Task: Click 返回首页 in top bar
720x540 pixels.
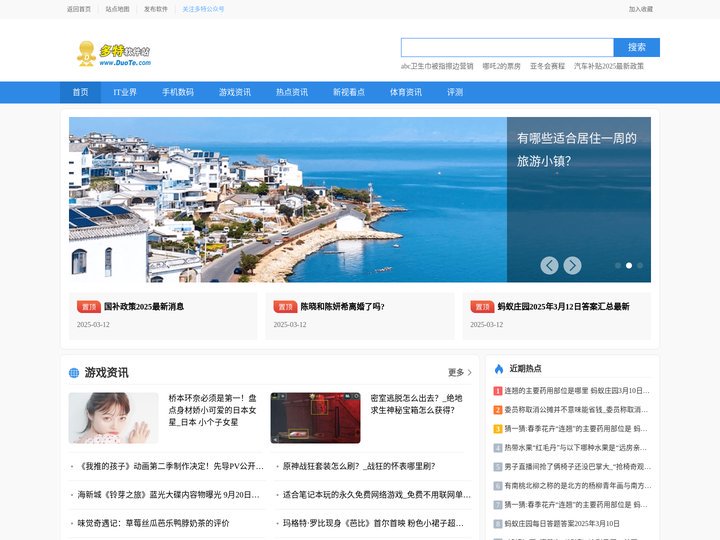Action: click(79, 9)
